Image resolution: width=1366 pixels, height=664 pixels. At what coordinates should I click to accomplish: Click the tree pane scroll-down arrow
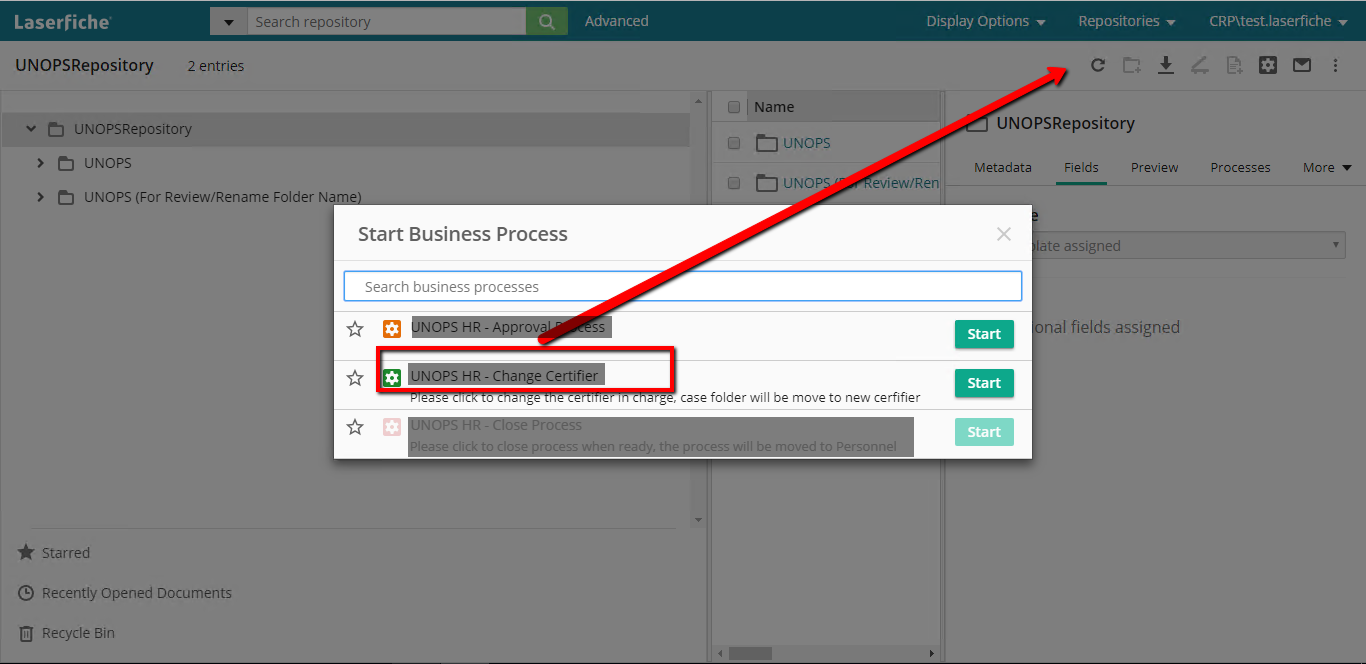698,520
